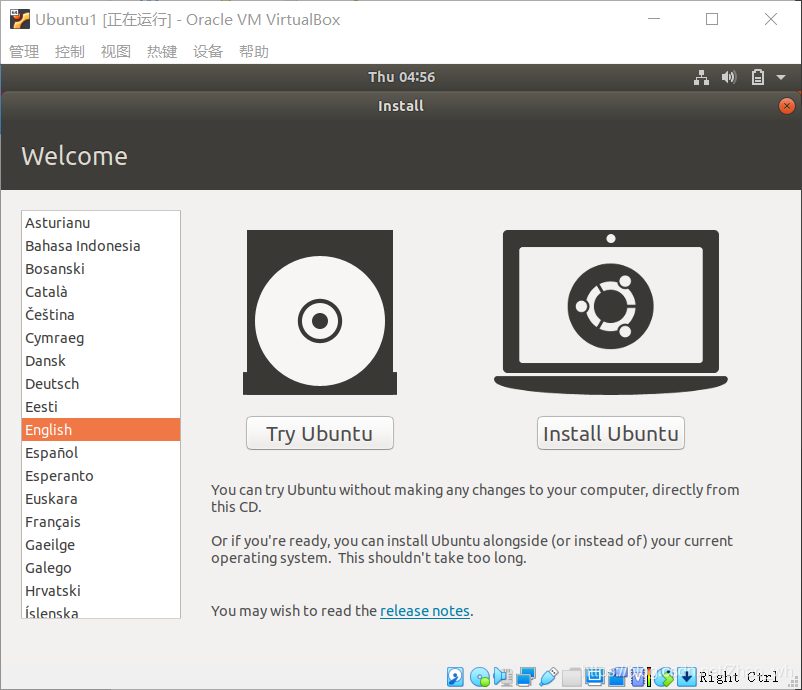
Task: Select Čeština language
Action: [101, 315]
